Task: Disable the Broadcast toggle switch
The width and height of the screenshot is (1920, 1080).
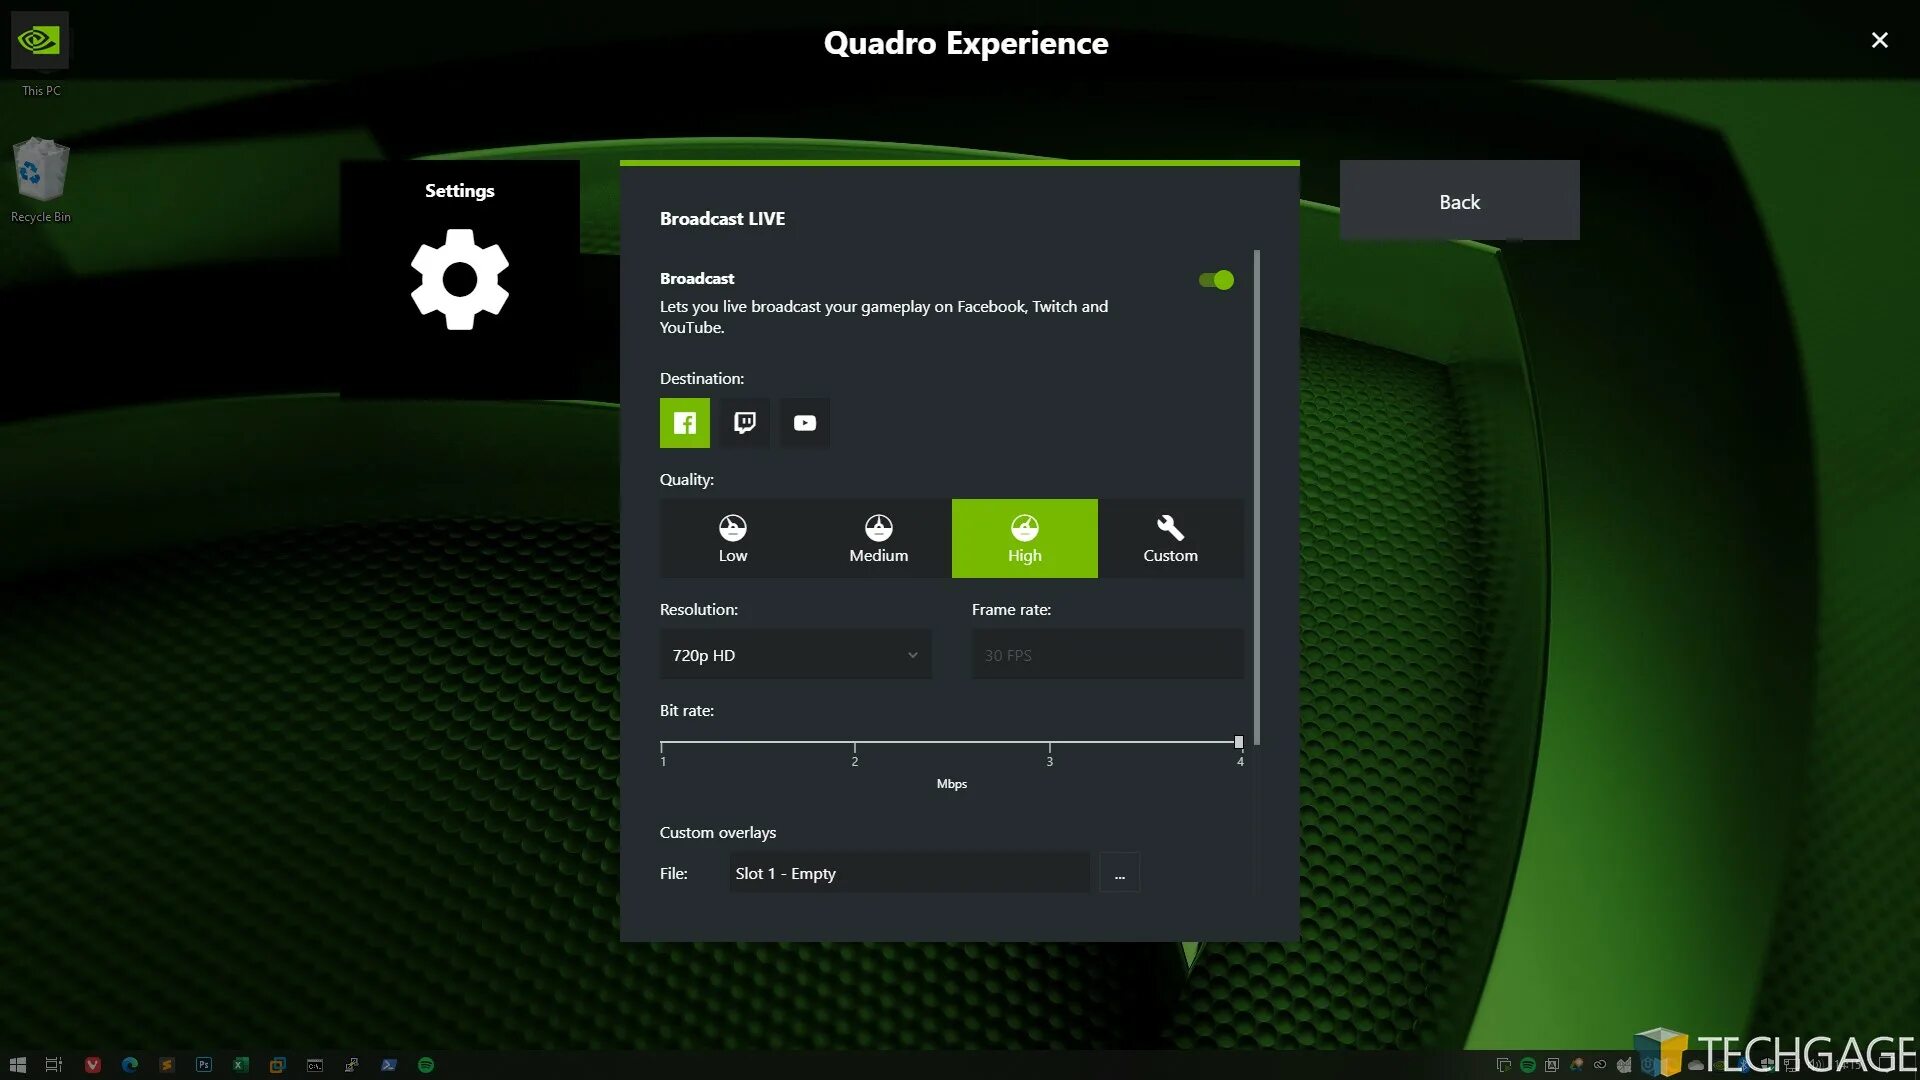Action: 1217,280
